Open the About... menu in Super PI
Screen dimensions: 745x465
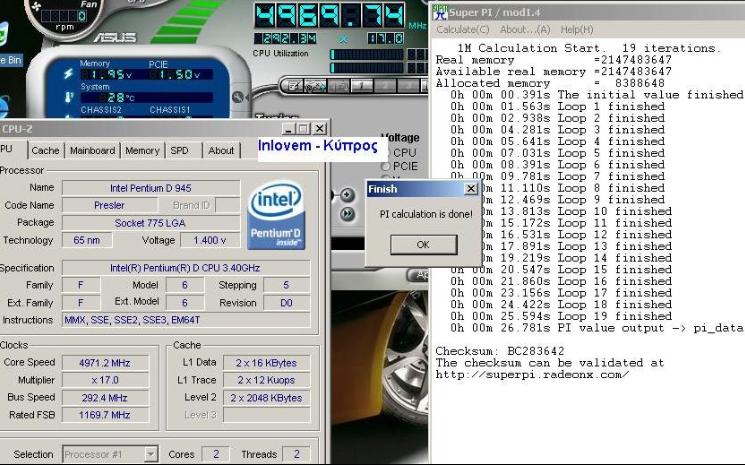pyautogui.click(x=526, y=30)
